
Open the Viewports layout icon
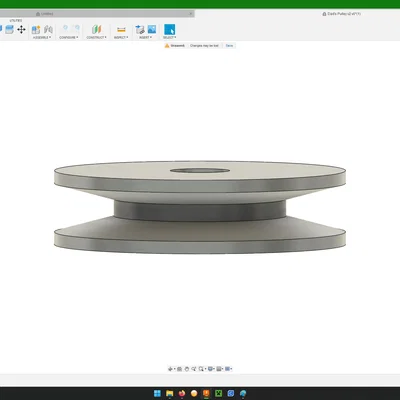pyautogui.click(x=228, y=369)
